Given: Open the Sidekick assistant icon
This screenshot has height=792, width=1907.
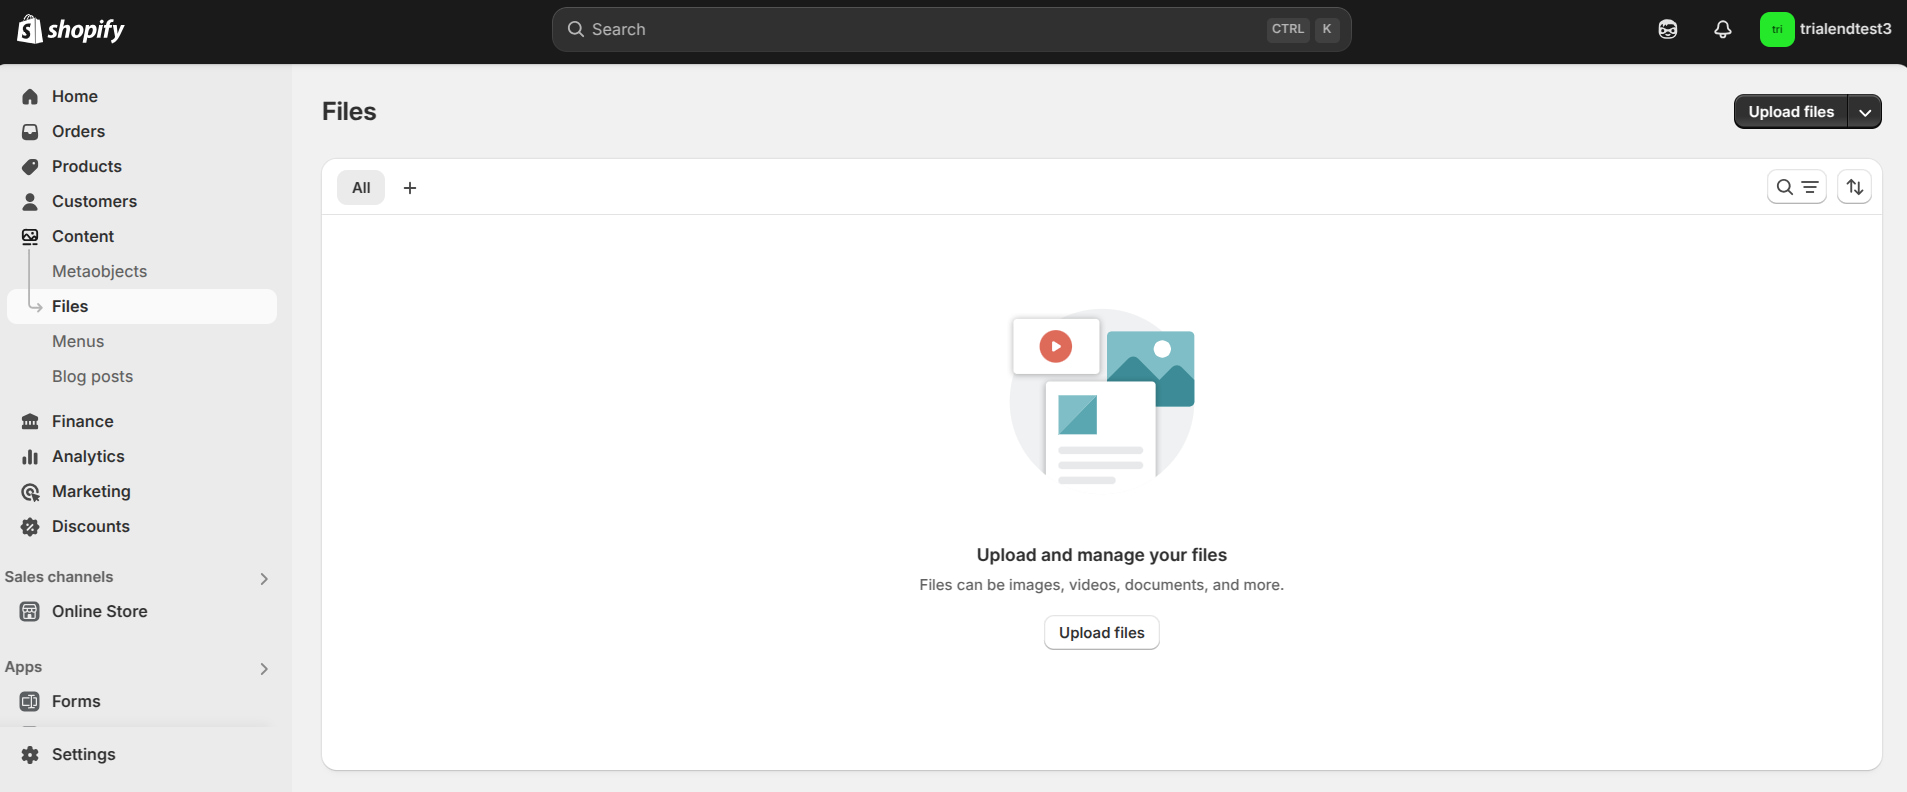Looking at the screenshot, I should pos(1667,29).
